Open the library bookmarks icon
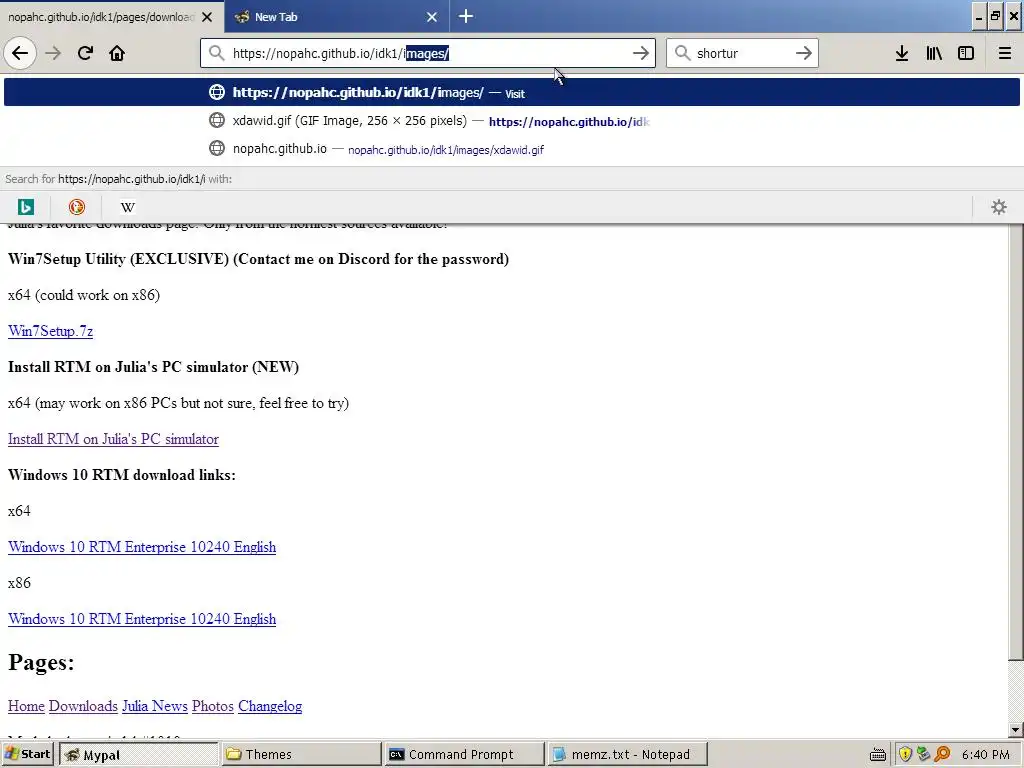This screenshot has height=768, width=1024. tap(934, 53)
